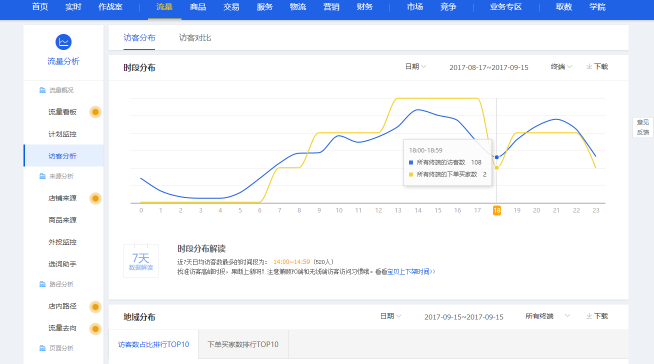Open 商品来源 in the sidebar
This screenshot has height=364, width=654.
point(63,220)
